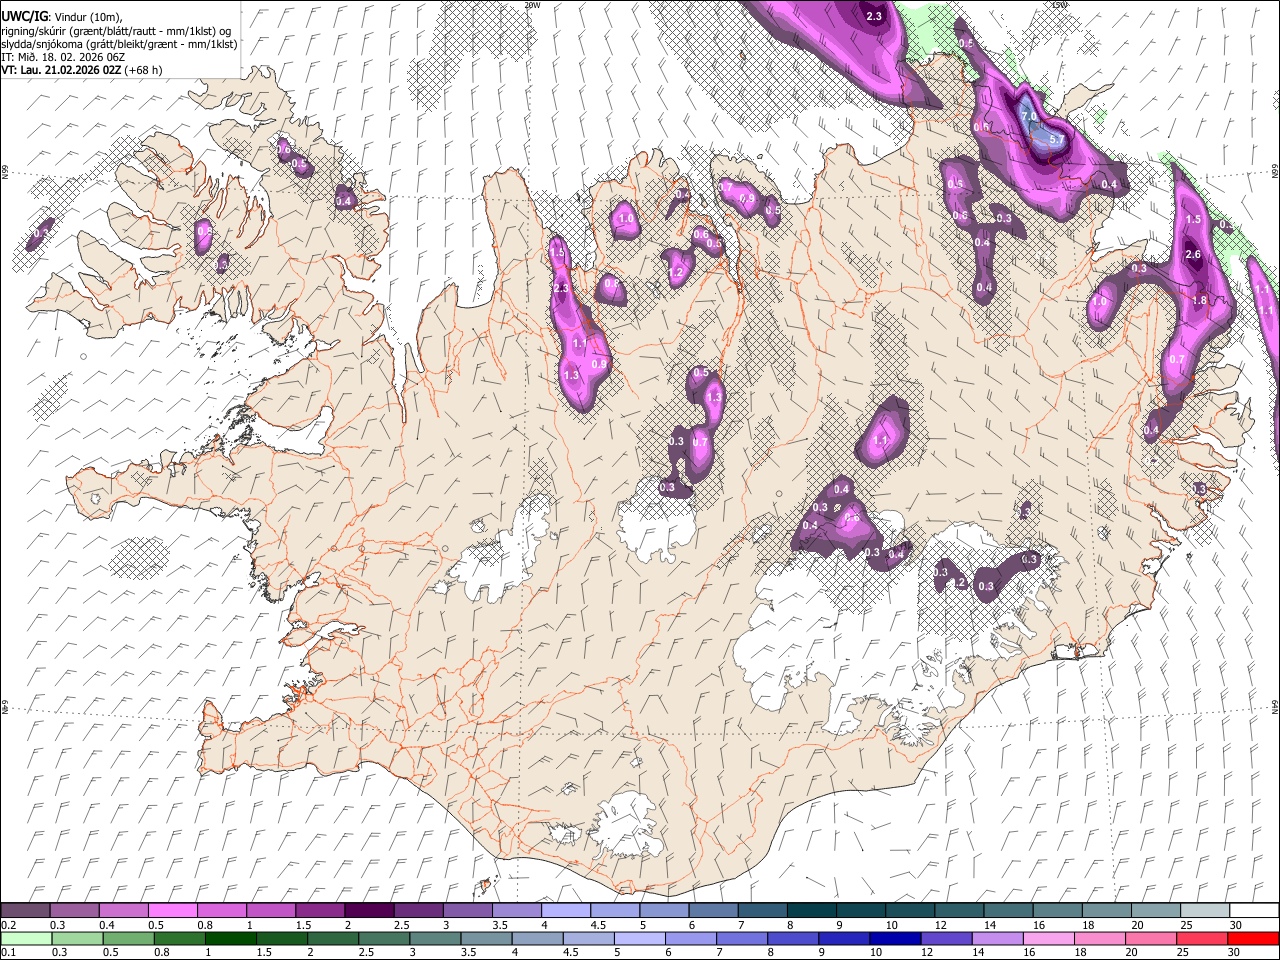Select darkest green 1 swatch in bottom legend row

point(230,938)
